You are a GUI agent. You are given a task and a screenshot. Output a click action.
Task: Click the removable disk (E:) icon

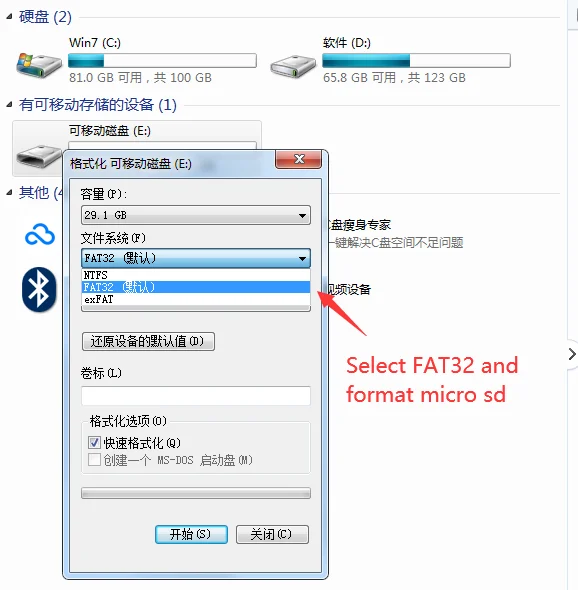(39, 157)
